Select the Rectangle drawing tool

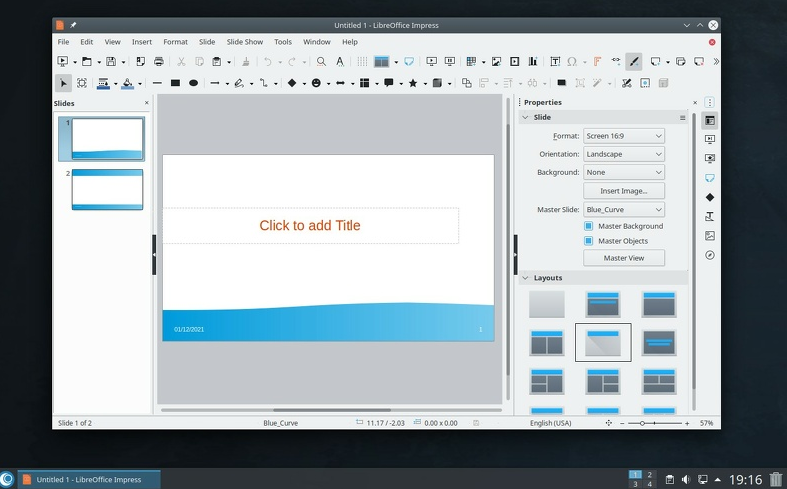[x=175, y=83]
